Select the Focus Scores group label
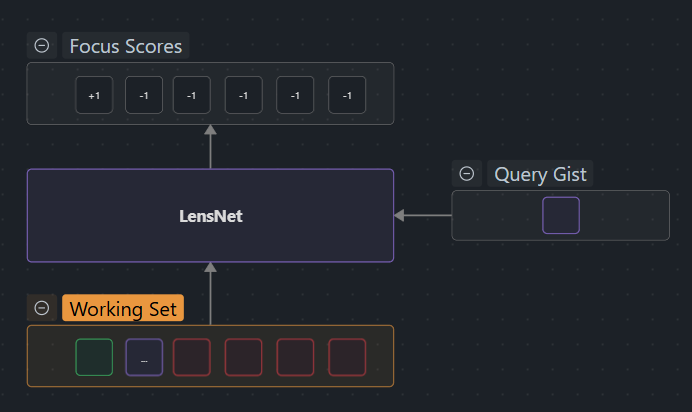The height and width of the screenshot is (412, 692). pos(125,46)
